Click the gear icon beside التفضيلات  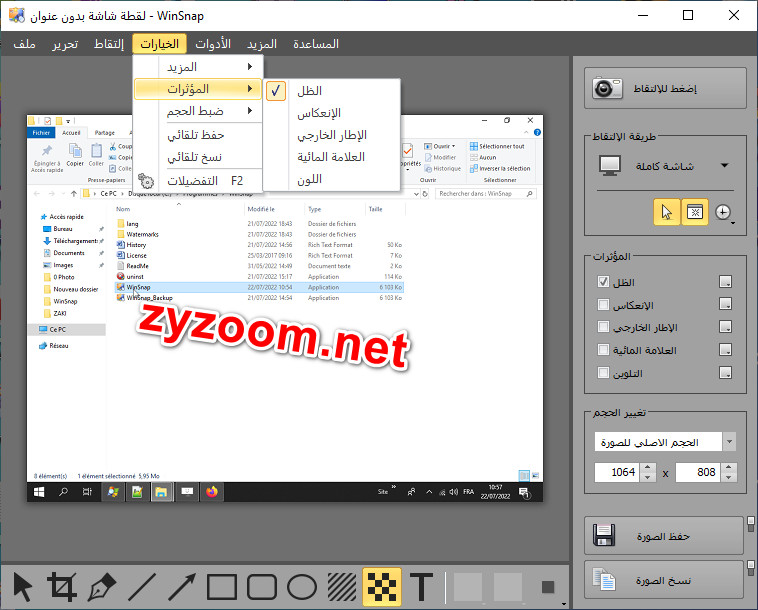tap(146, 181)
